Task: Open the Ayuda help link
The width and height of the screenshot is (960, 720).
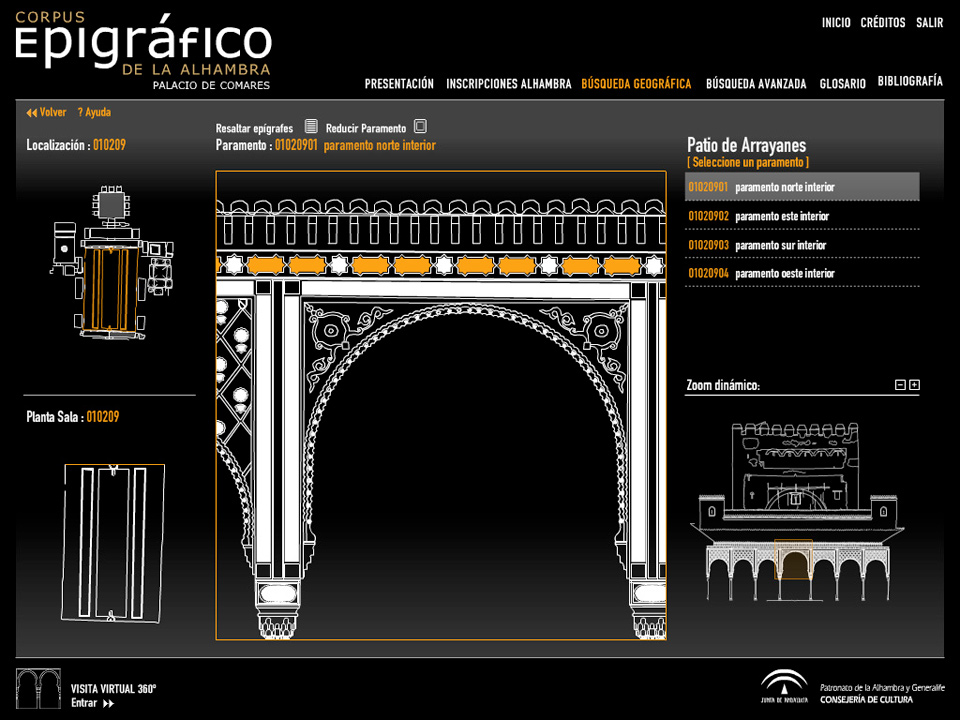Action: click(94, 113)
